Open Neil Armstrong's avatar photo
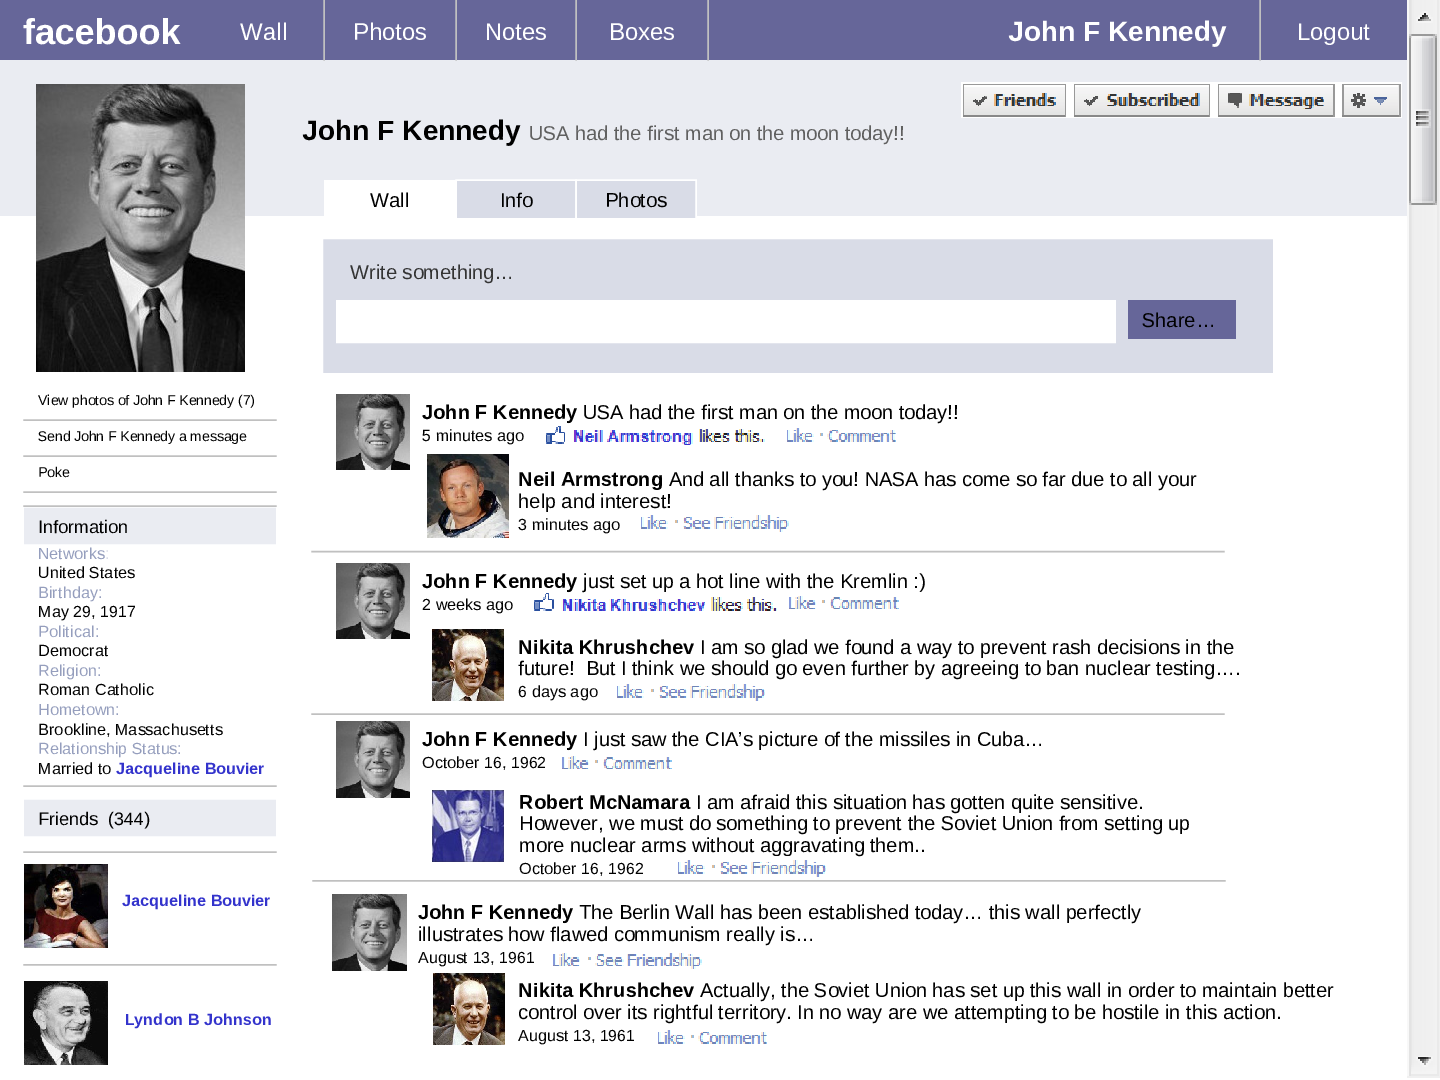 click(468, 496)
